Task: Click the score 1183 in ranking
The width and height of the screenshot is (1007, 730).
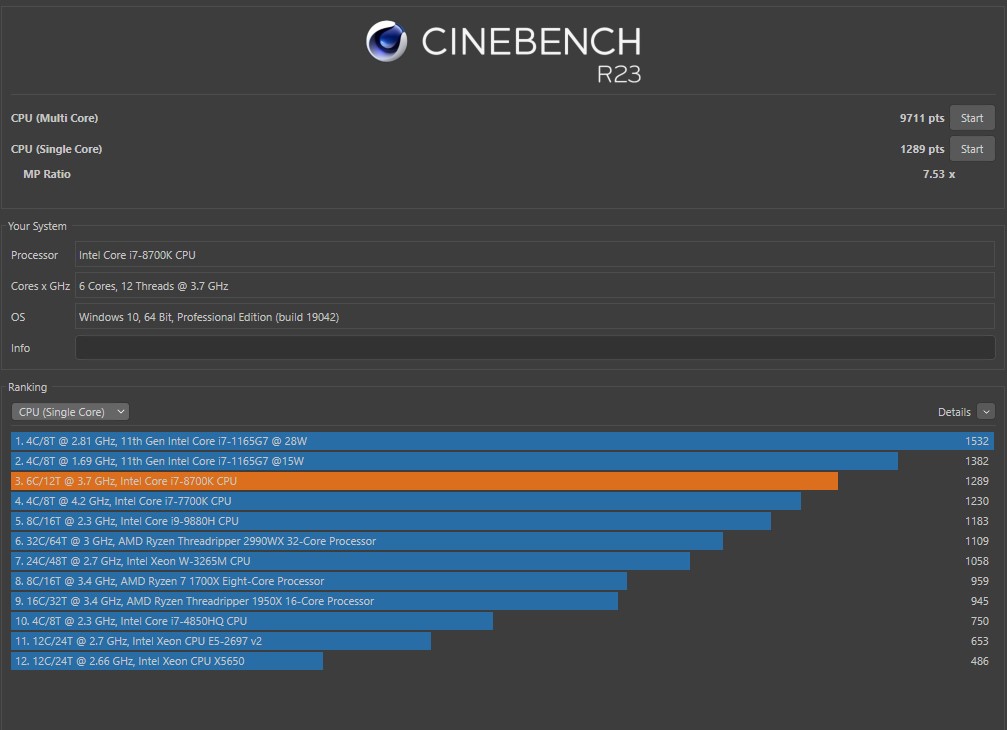Action: point(977,521)
